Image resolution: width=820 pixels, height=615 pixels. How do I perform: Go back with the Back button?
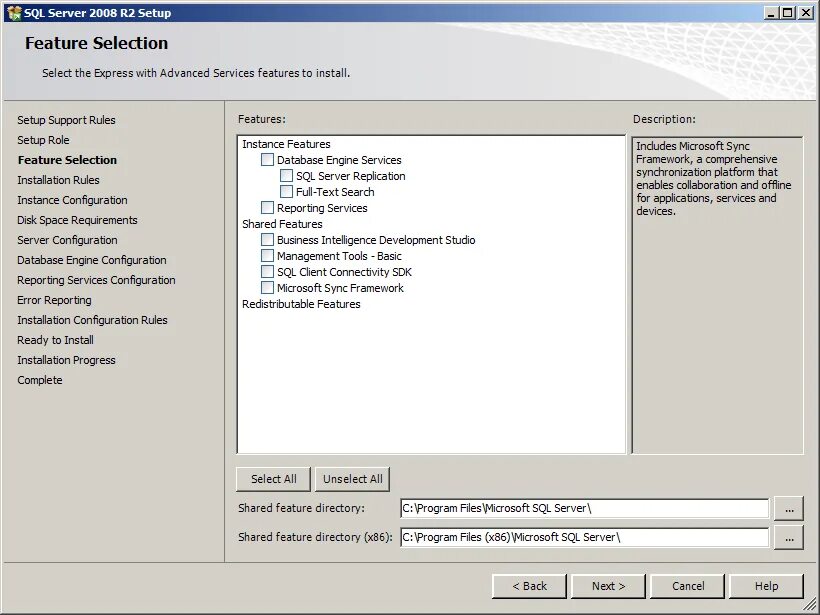[x=529, y=586]
